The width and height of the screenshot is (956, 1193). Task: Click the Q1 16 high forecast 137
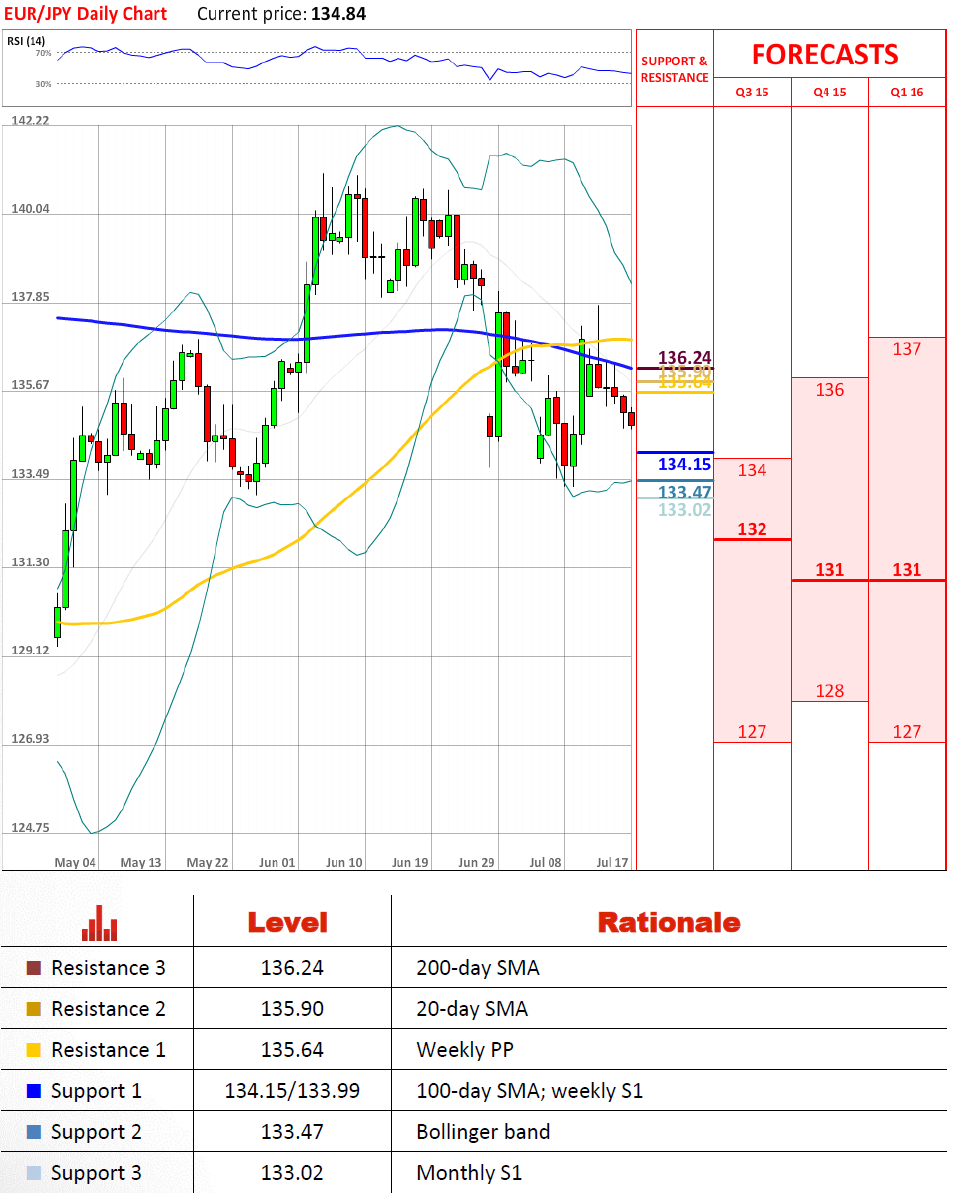[x=907, y=349]
